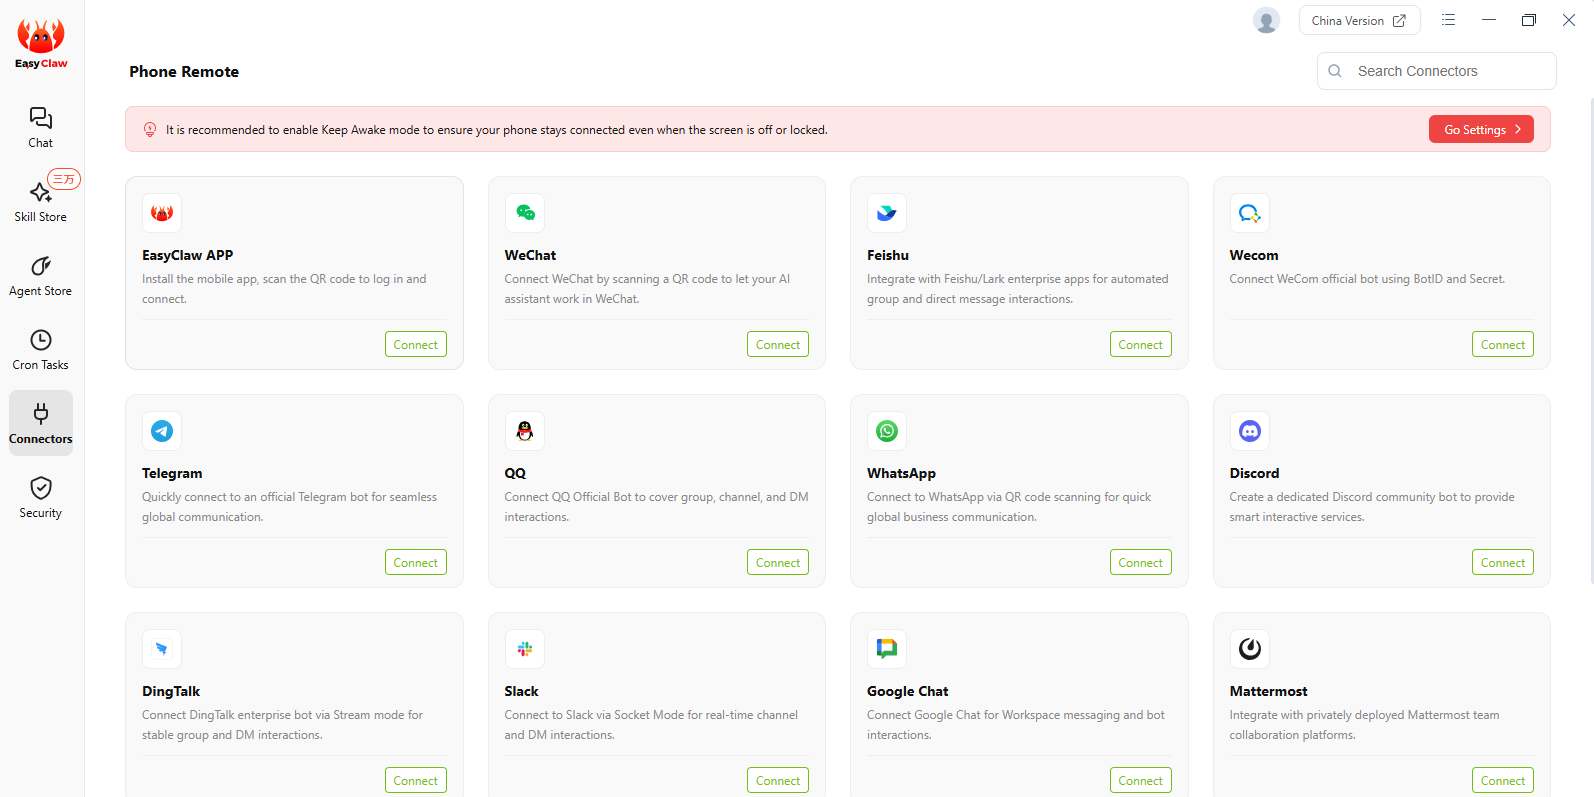Image resolution: width=1594 pixels, height=797 pixels.
Task: Connect the Slack connector
Action: pyautogui.click(x=777, y=781)
